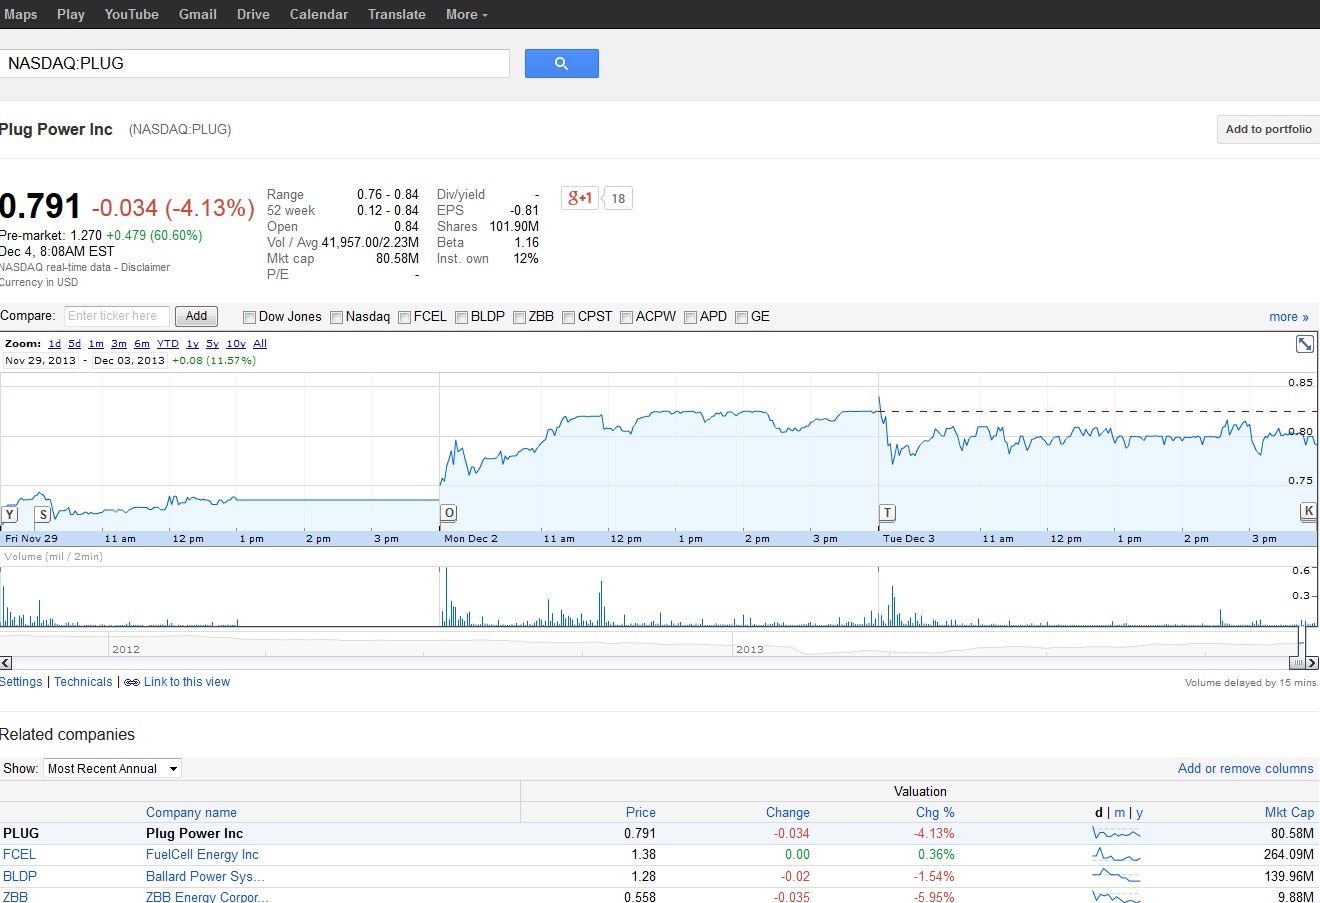Click the K news flag marker

[1308, 511]
